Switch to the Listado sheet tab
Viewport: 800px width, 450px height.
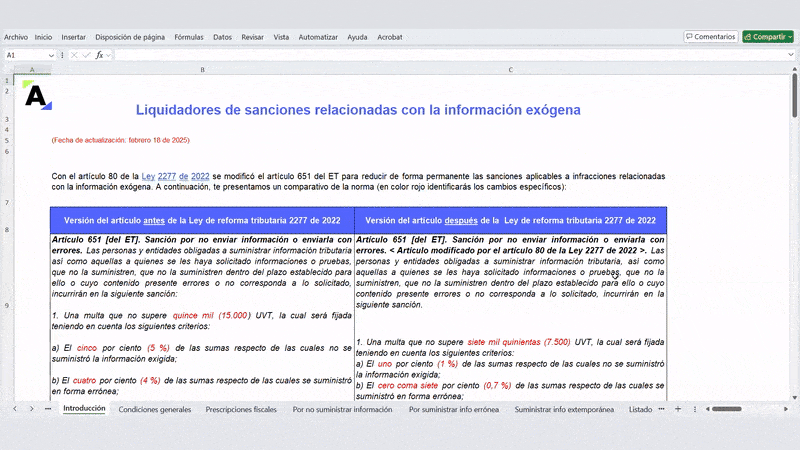coord(640,409)
